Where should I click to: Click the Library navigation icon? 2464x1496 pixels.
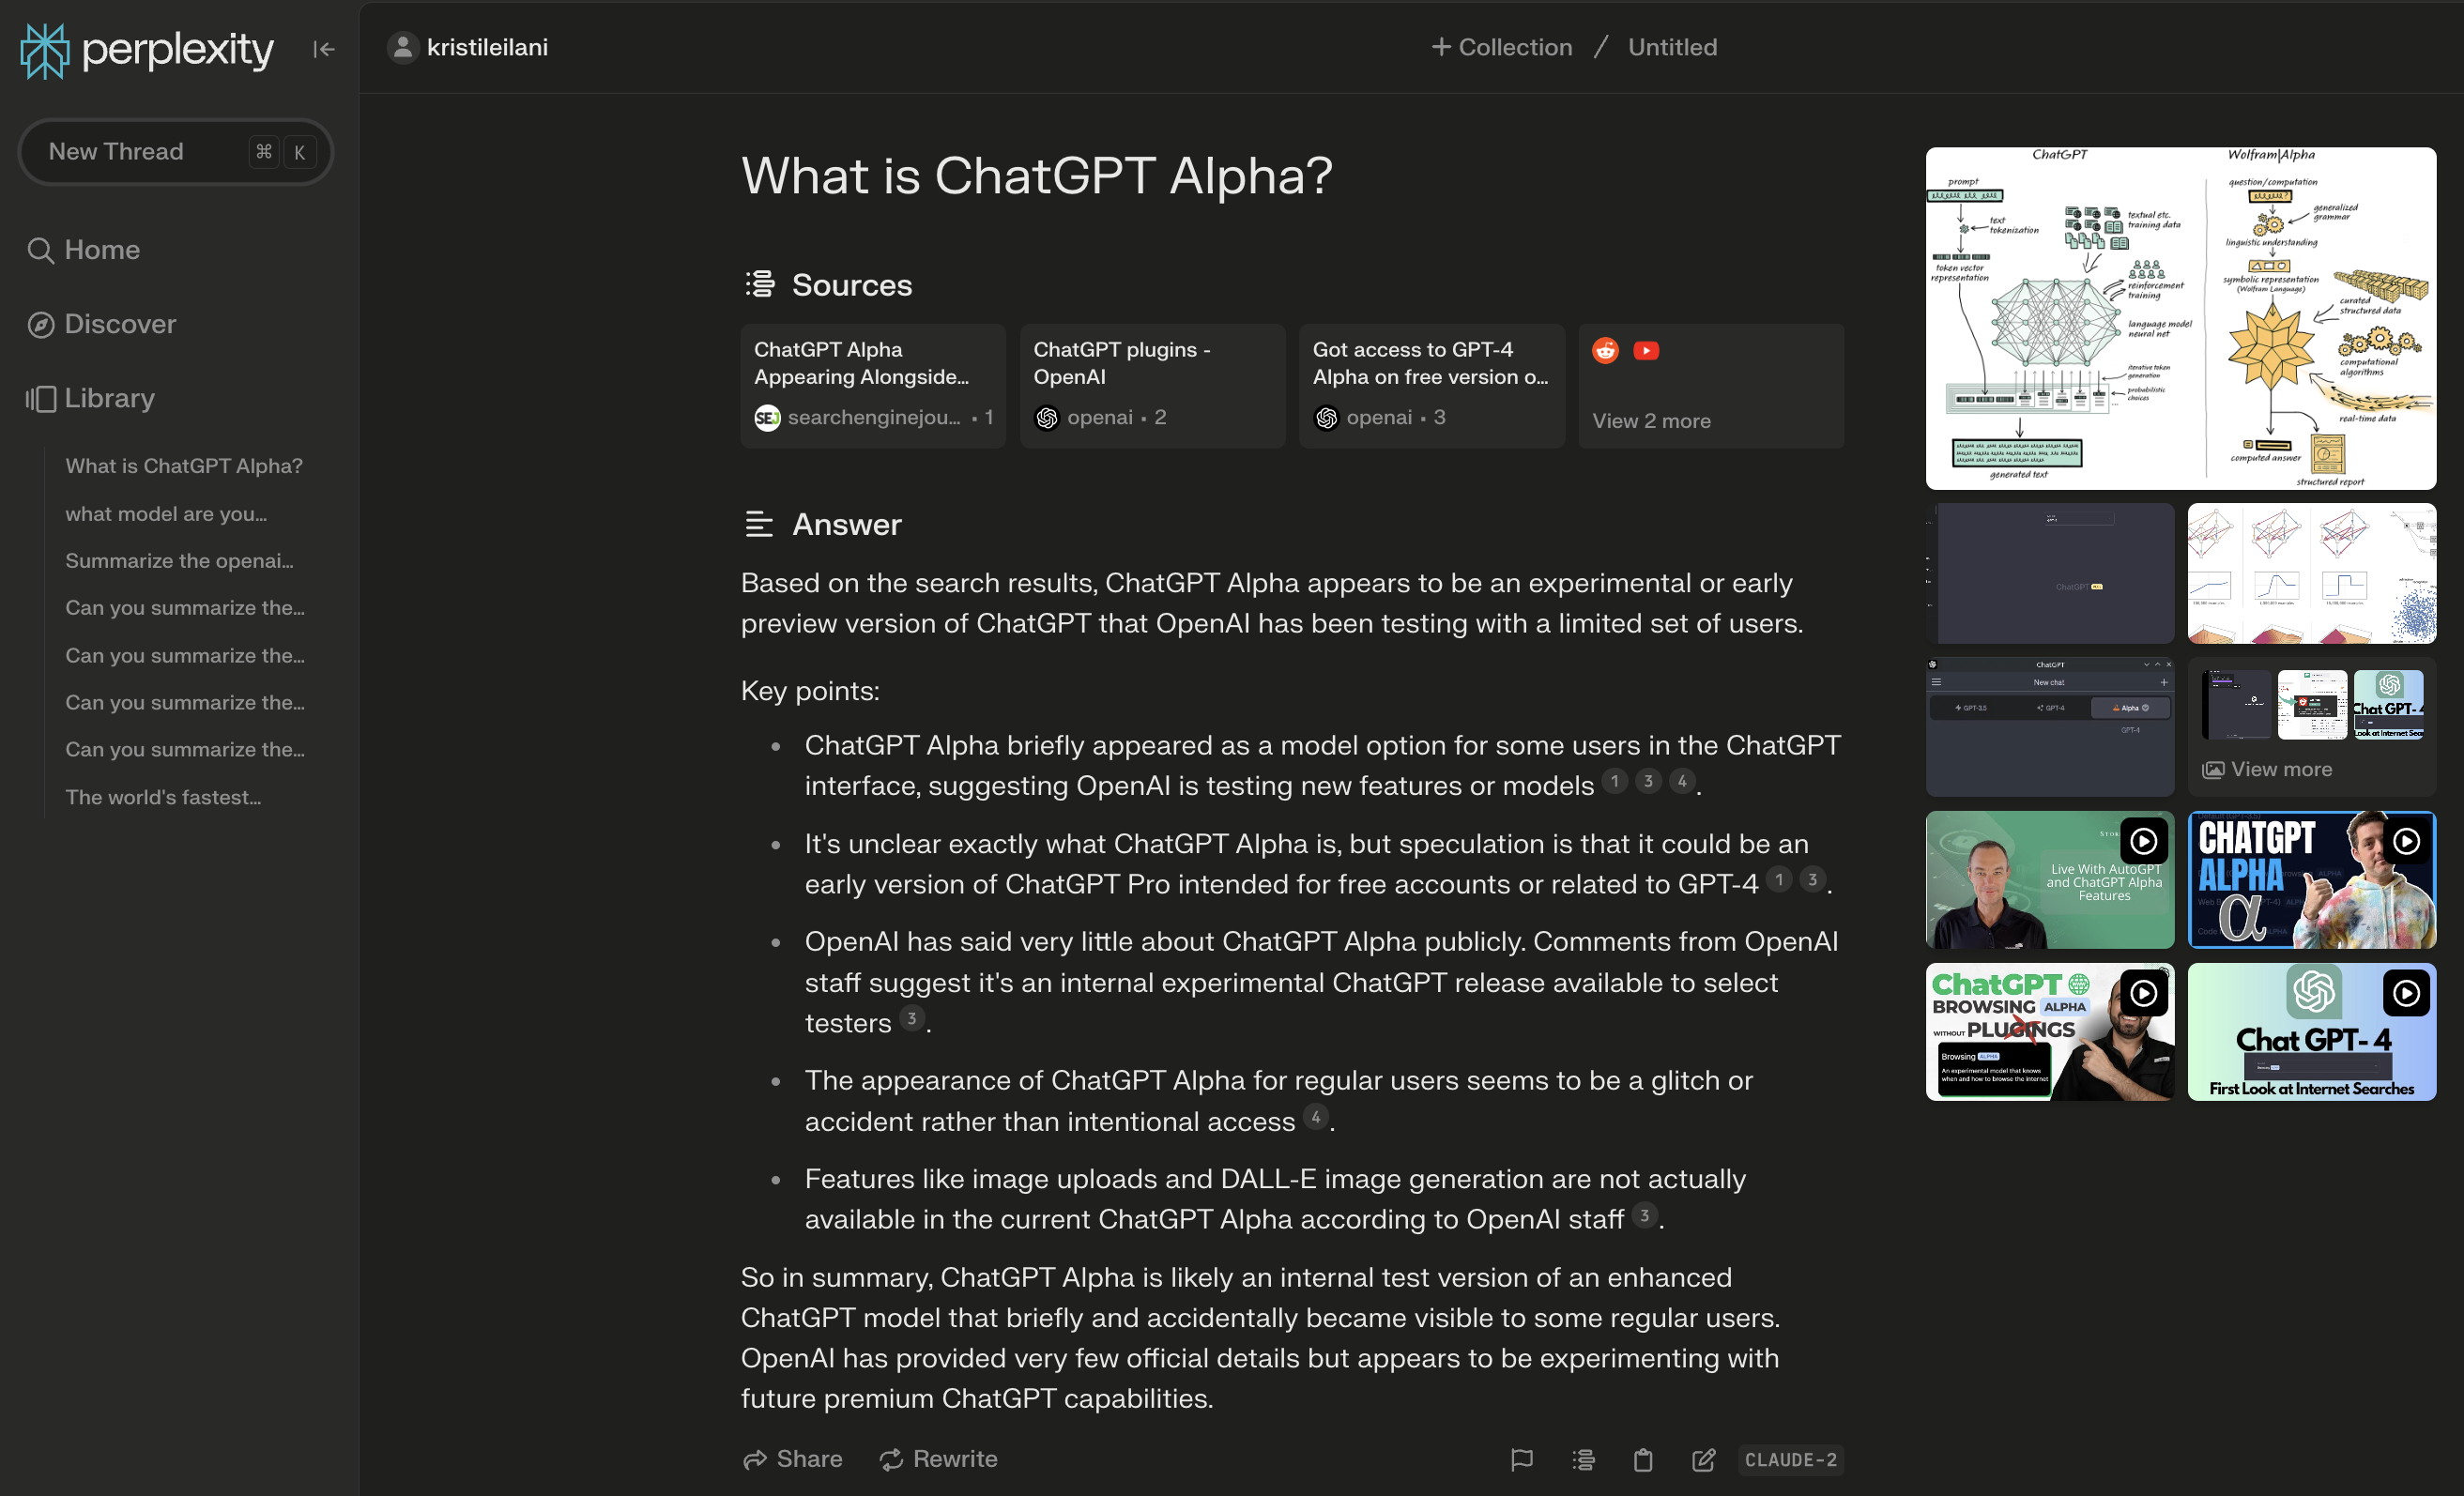coord(40,398)
